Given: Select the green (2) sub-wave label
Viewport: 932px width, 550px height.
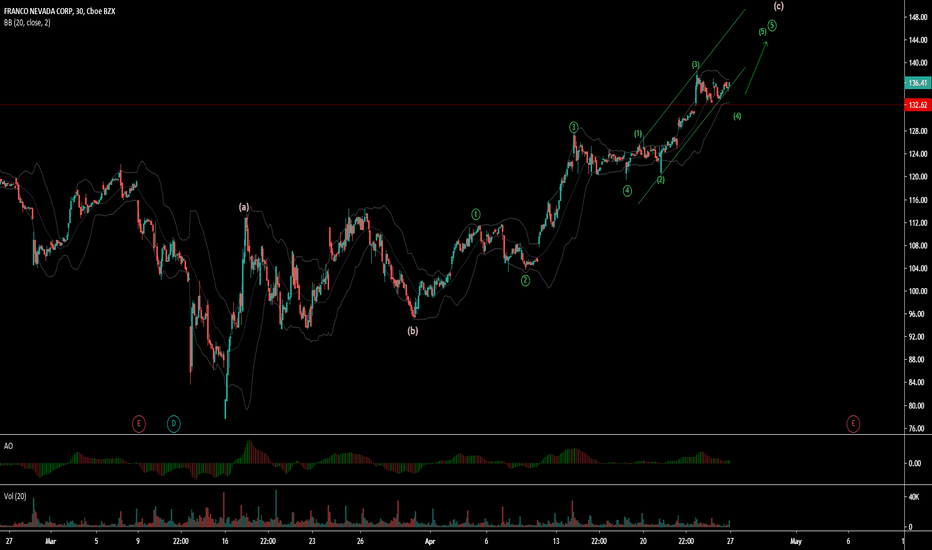Looking at the screenshot, I should coord(660,180).
